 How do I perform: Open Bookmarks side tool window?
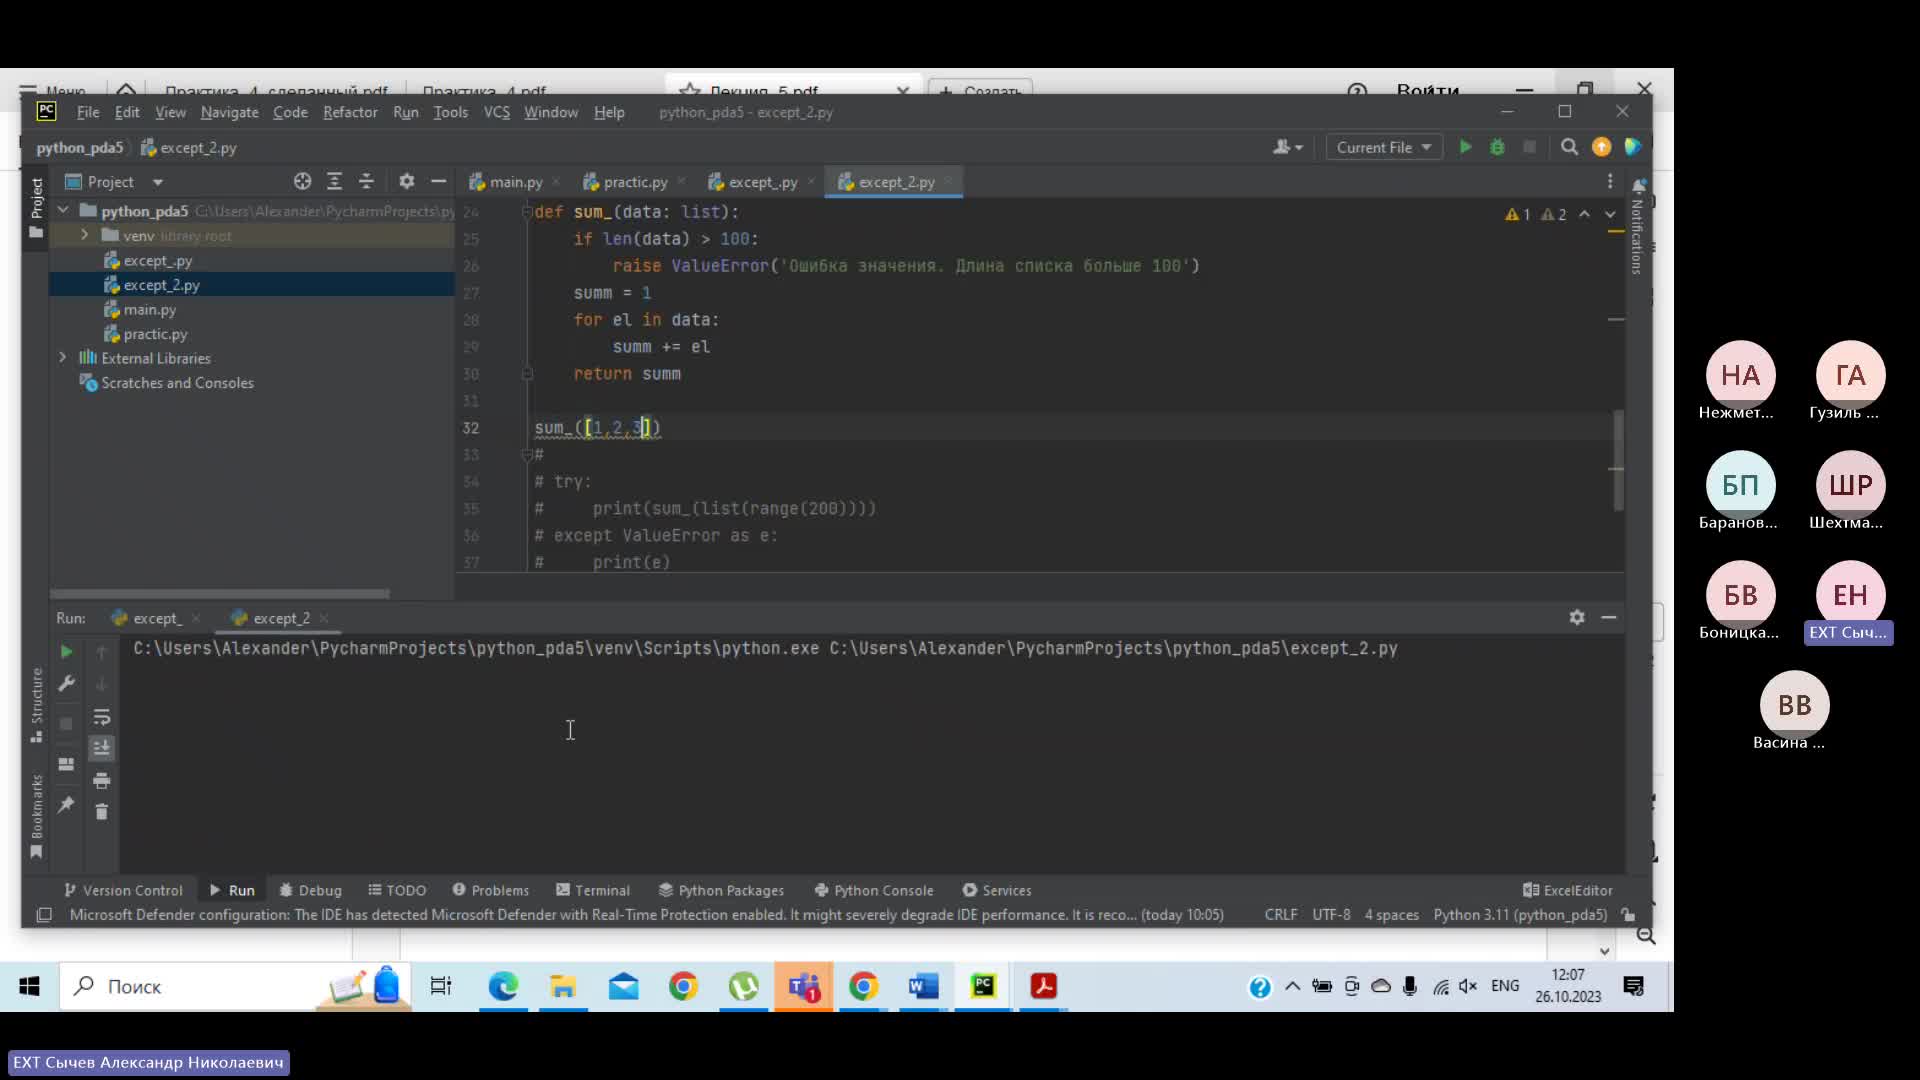(37, 815)
